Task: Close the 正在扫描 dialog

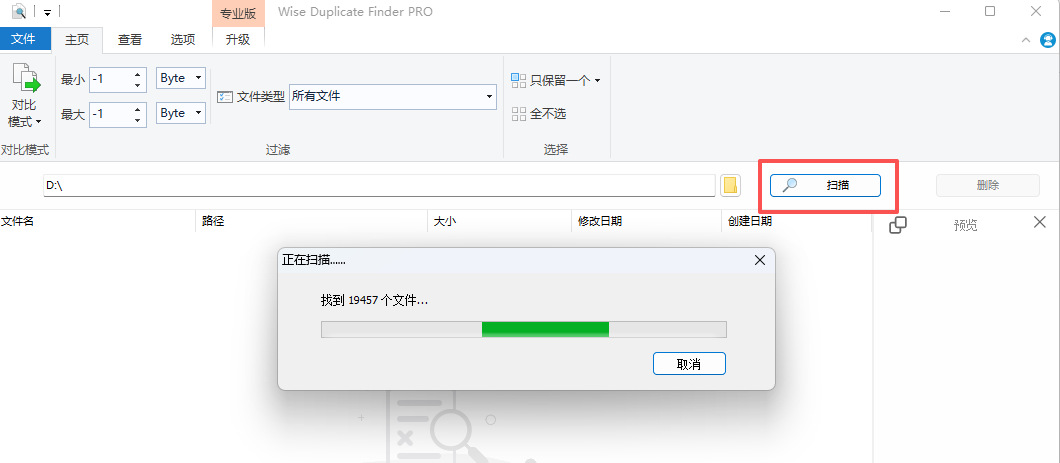Action: tap(759, 260)
